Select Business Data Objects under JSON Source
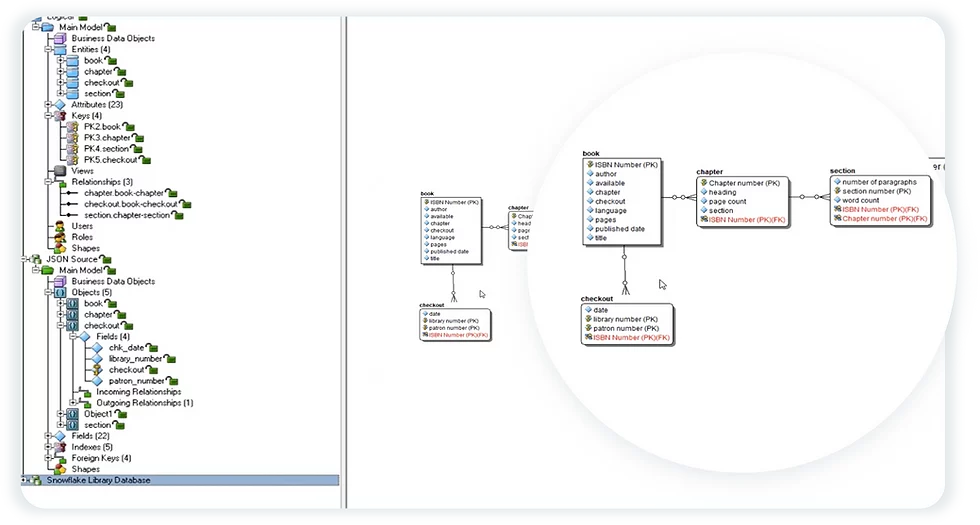Screen dimensions: 980x525 coord(113,281)
